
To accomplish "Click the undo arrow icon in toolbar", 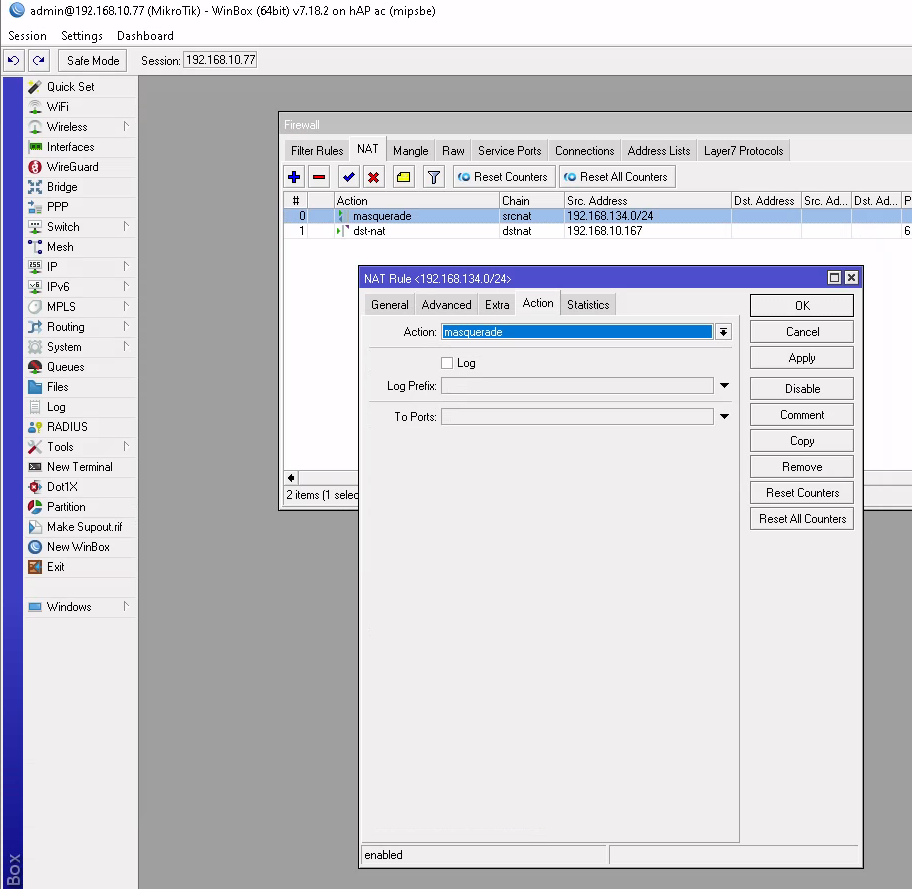I will click(x=14, y=60).
